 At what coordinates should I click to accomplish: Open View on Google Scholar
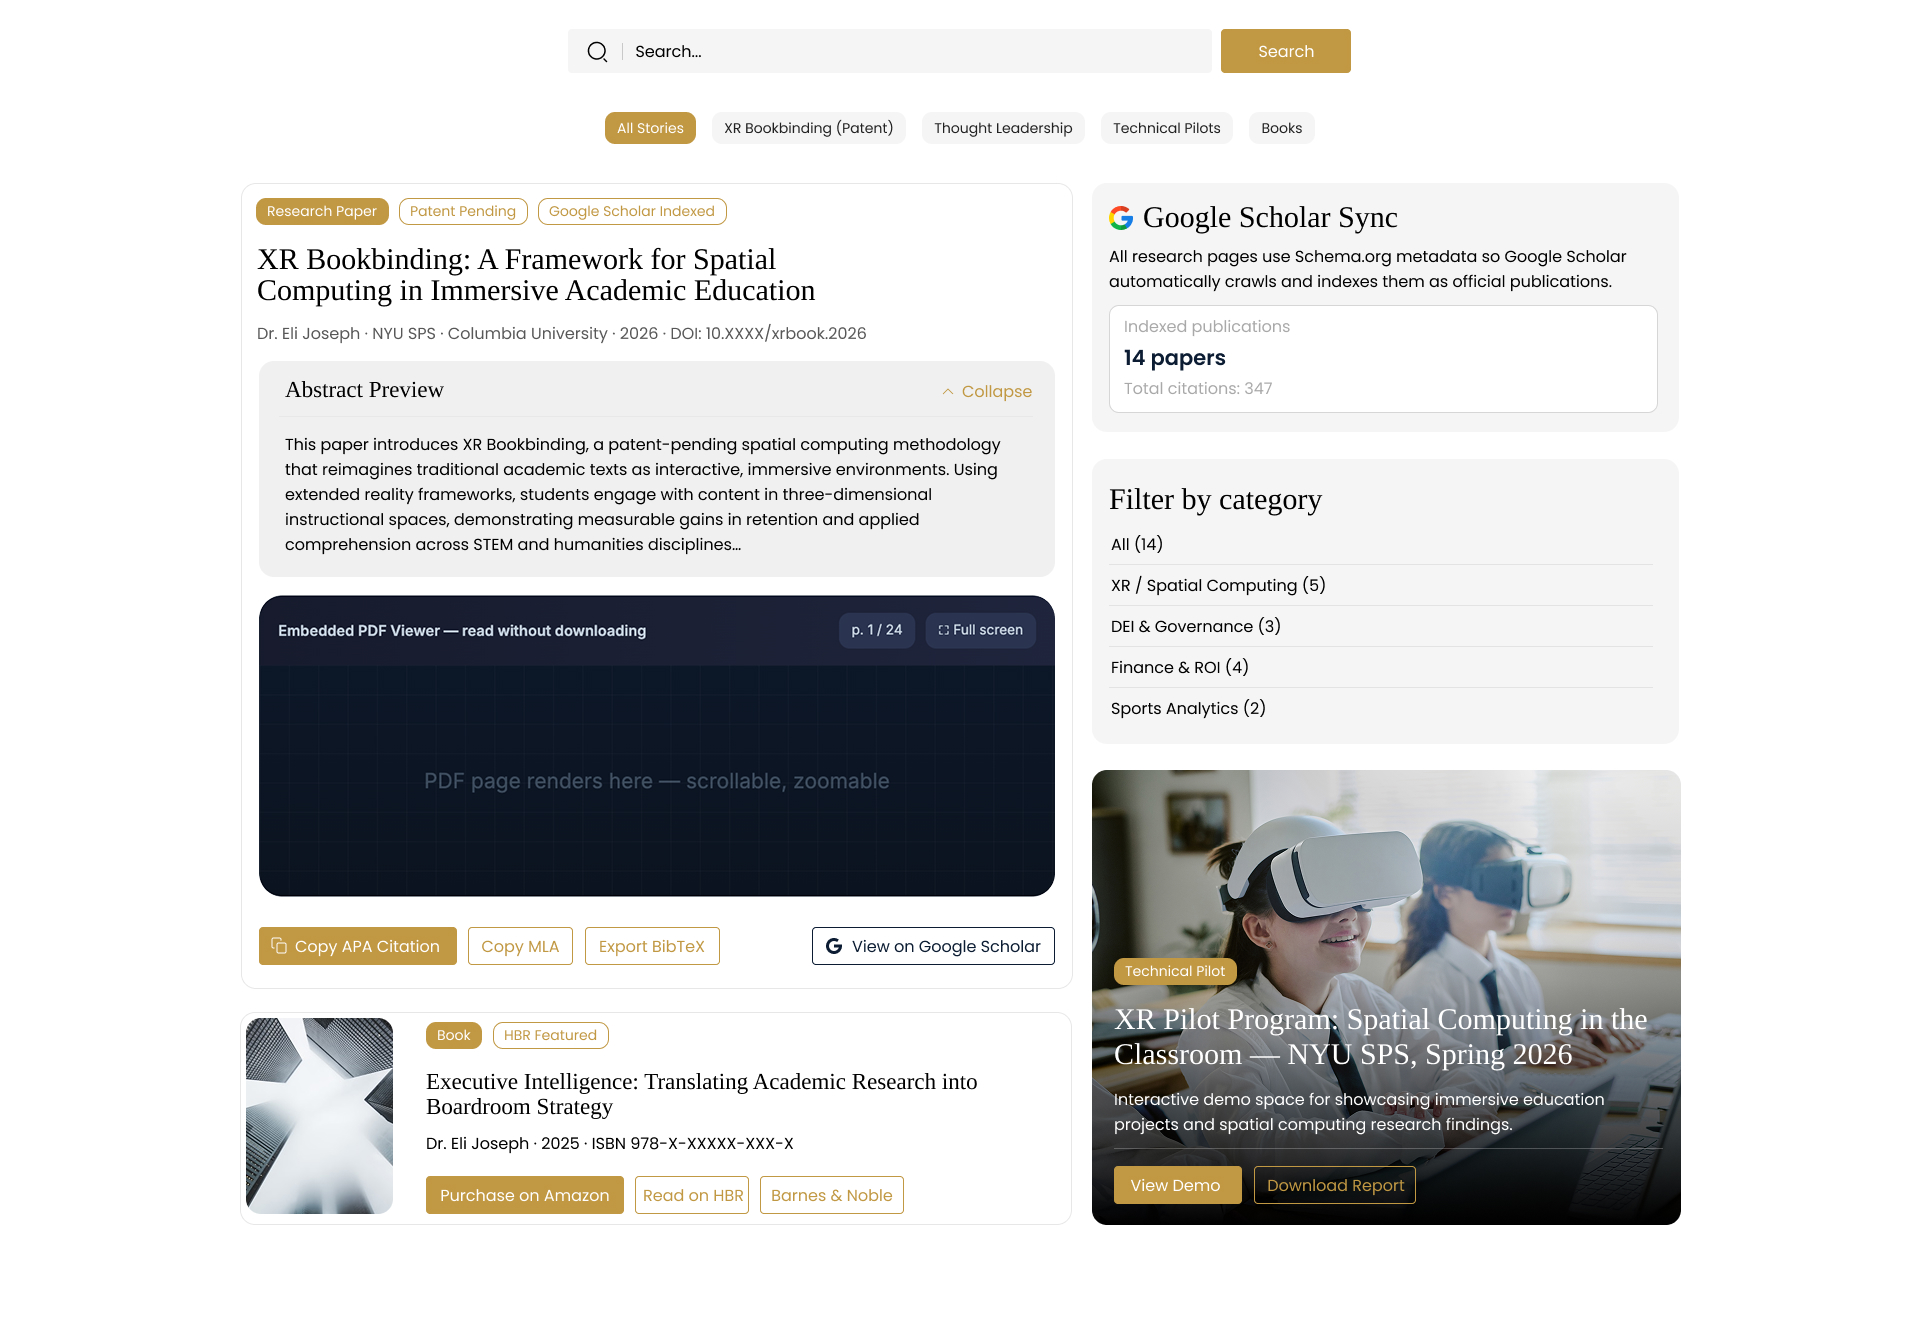click(x=933, y=946)
